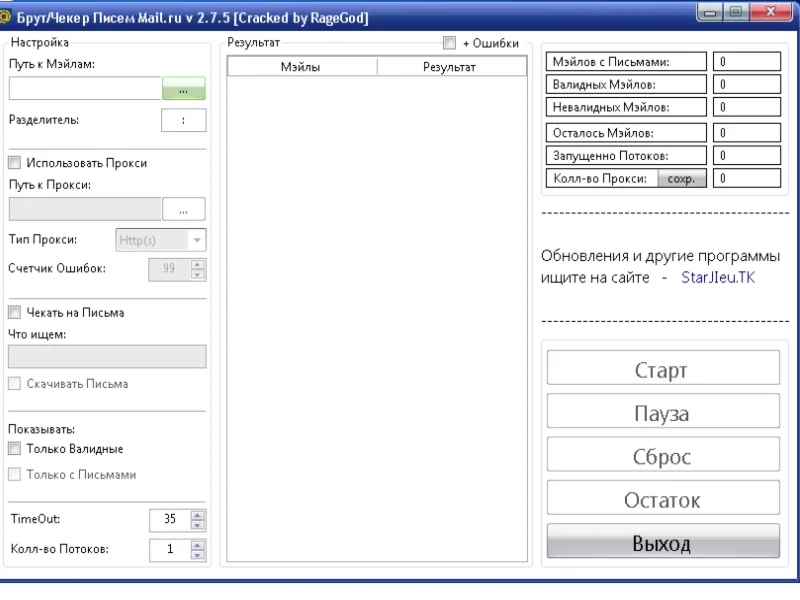Click the Что ищем text field
The height and width of the screenshot is (600, 800).
pyautogui.click(x=107, y=357)
